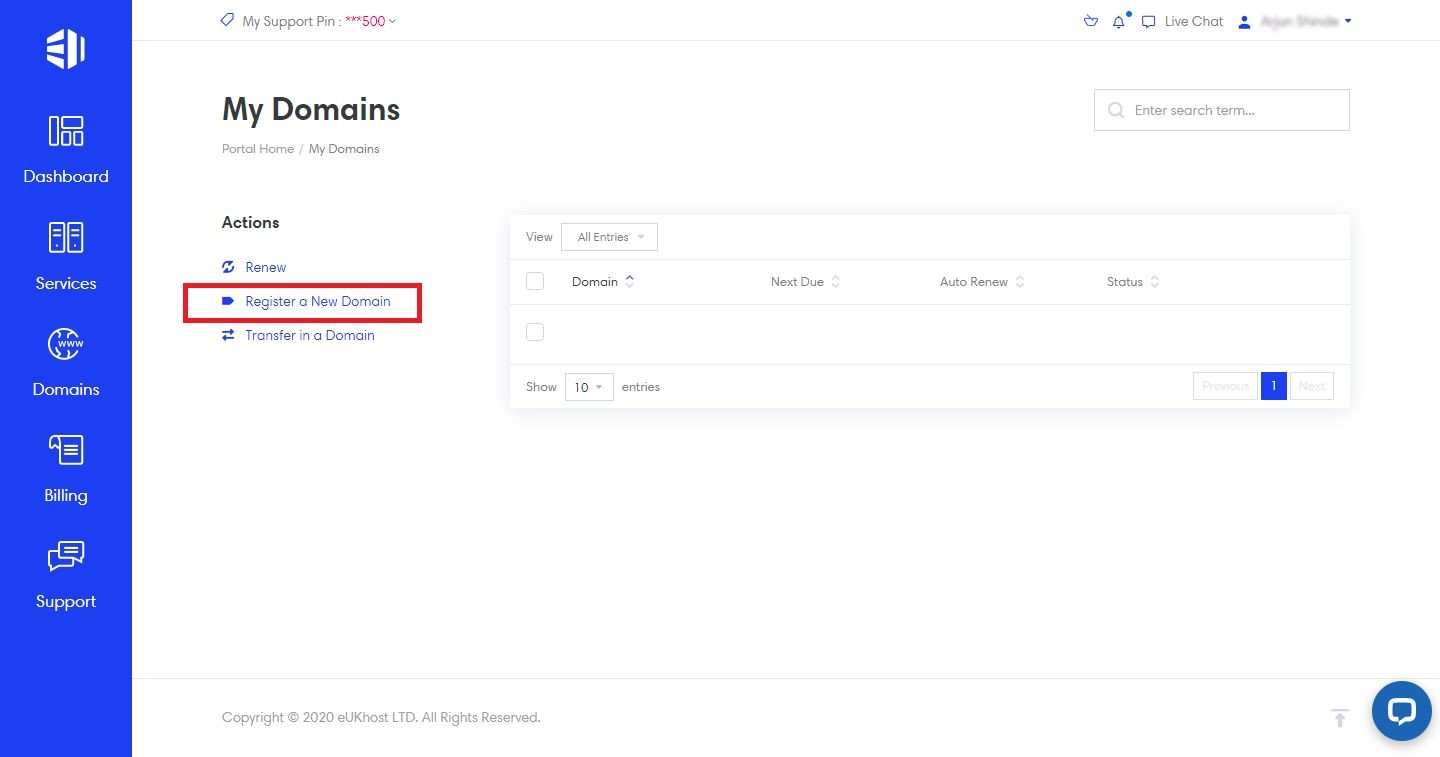Open the All Entries view dropdown
The width and height of the screenshot is (1440, 757).
pos(608,237)
